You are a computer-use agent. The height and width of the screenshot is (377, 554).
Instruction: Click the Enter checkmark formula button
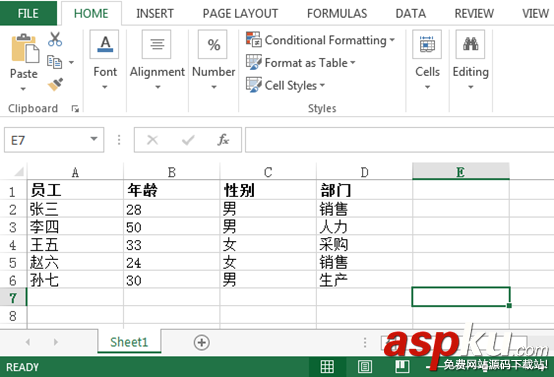(188, 140)
